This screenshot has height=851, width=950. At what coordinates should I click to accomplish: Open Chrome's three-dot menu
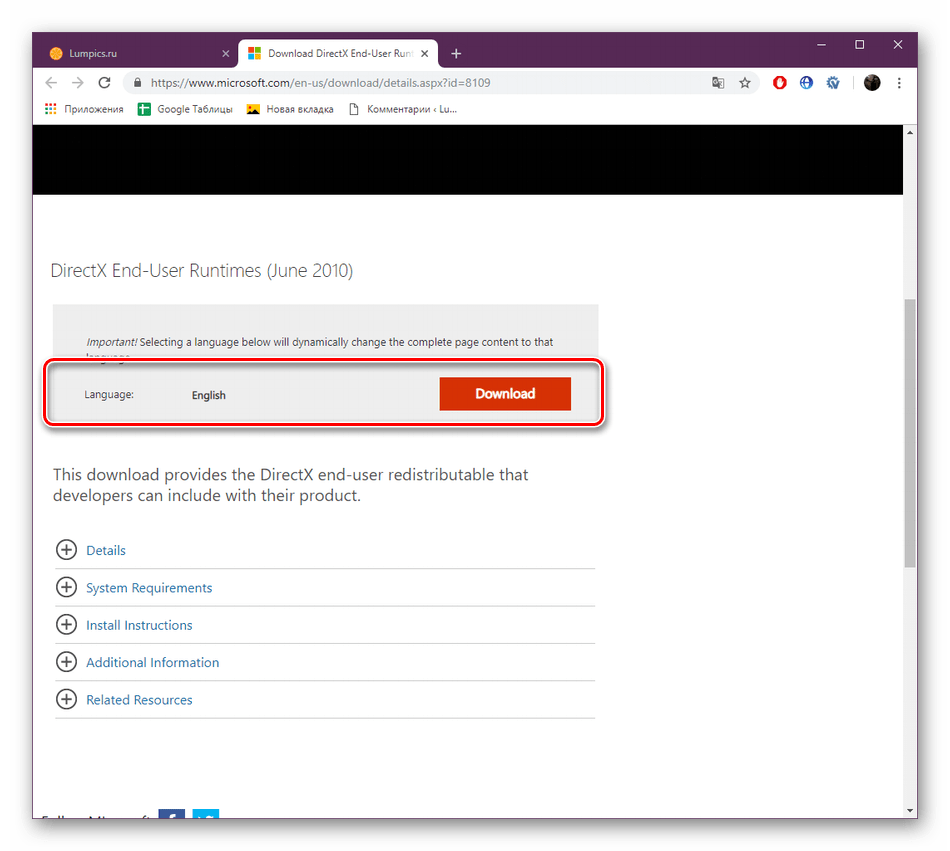pos(899,83)
